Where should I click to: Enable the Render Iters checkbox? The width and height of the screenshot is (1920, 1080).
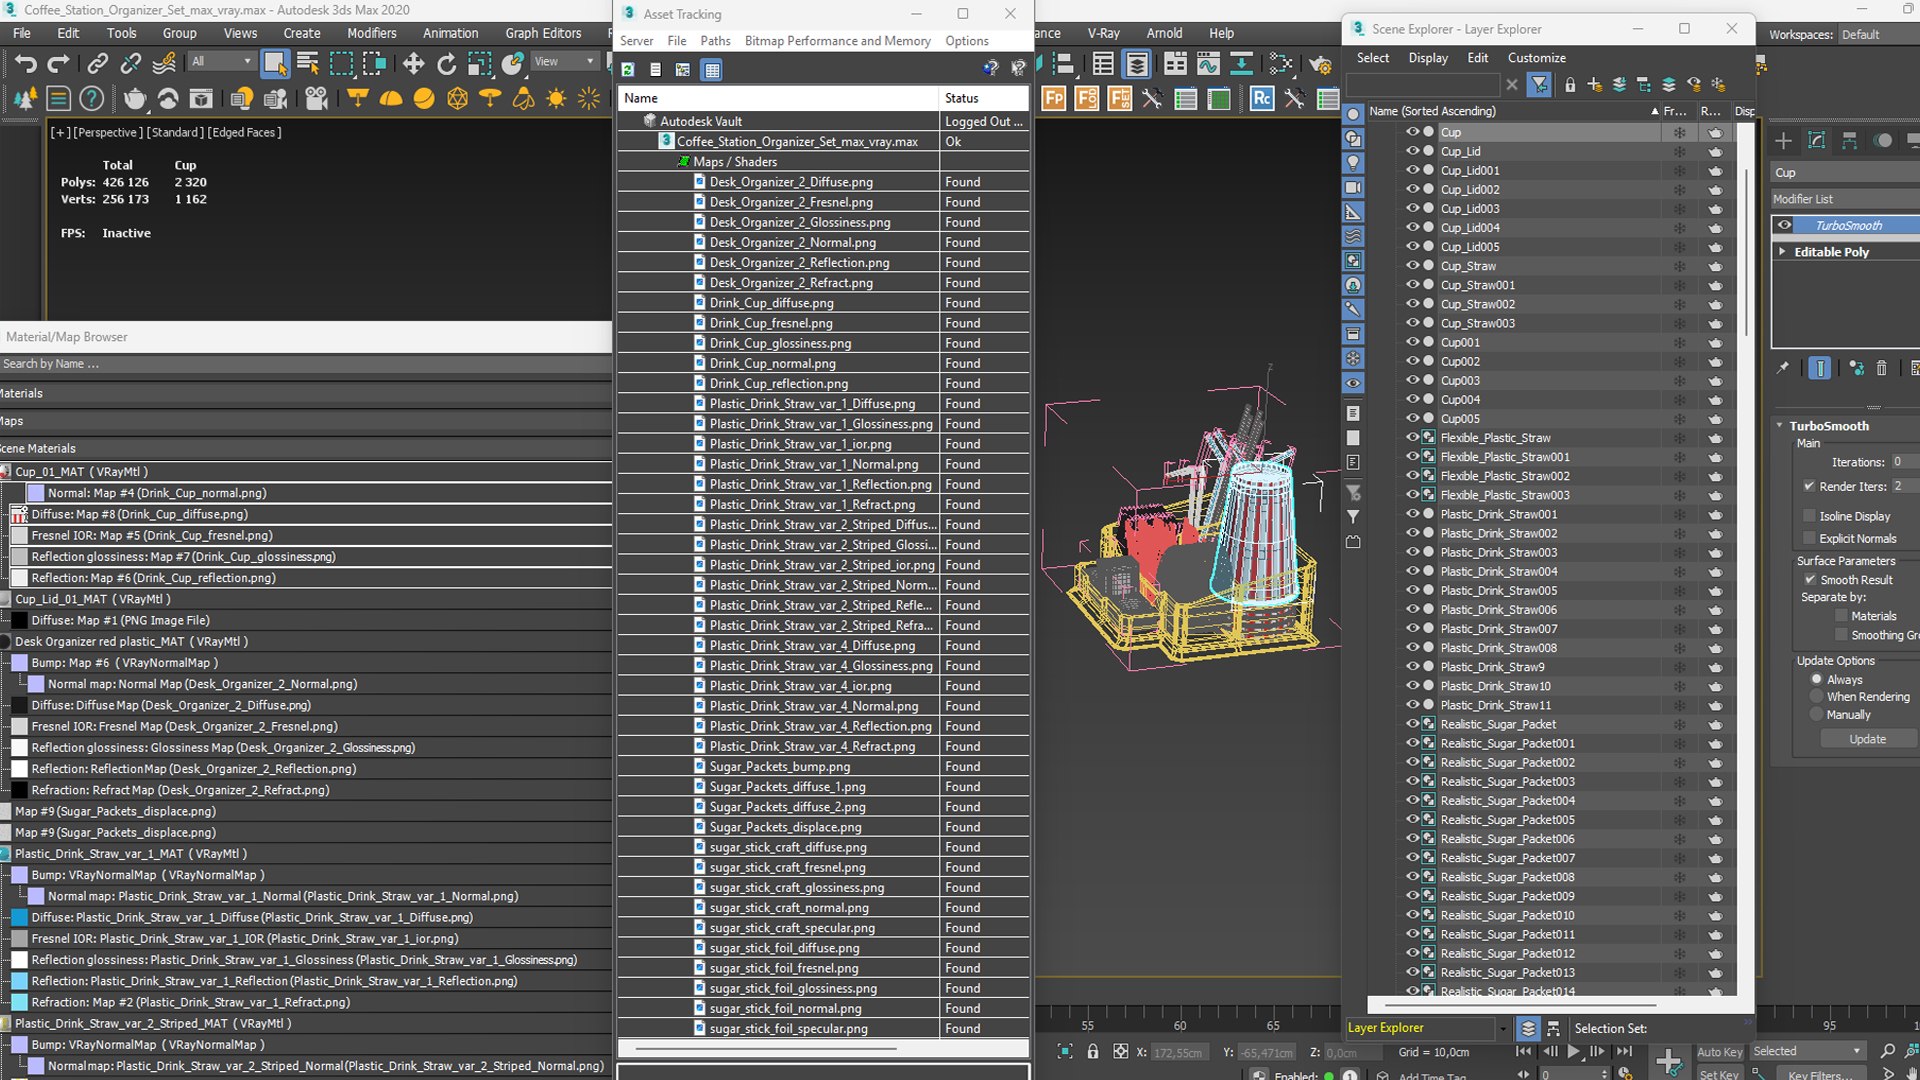point(1809,486)
